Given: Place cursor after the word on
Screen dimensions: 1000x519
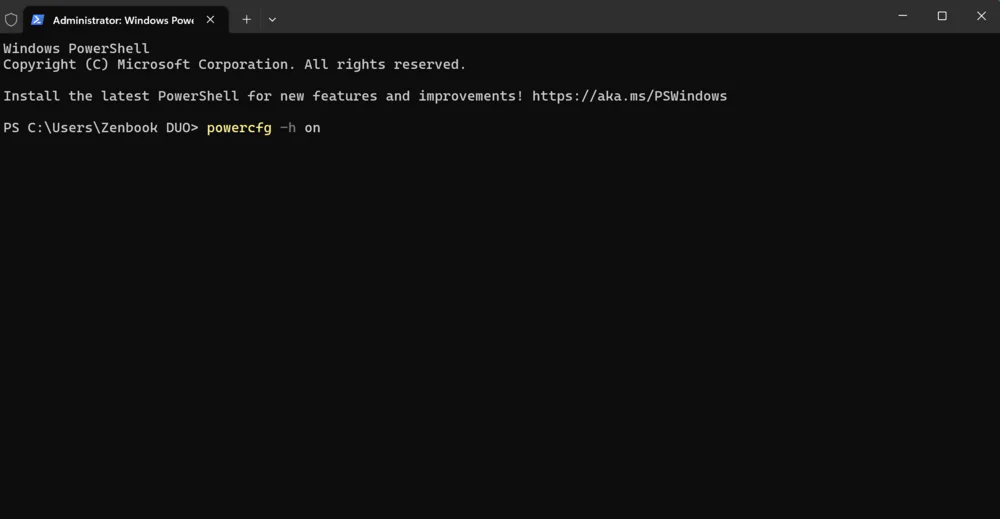Looking at the screenshot, I should pos(321,128).
